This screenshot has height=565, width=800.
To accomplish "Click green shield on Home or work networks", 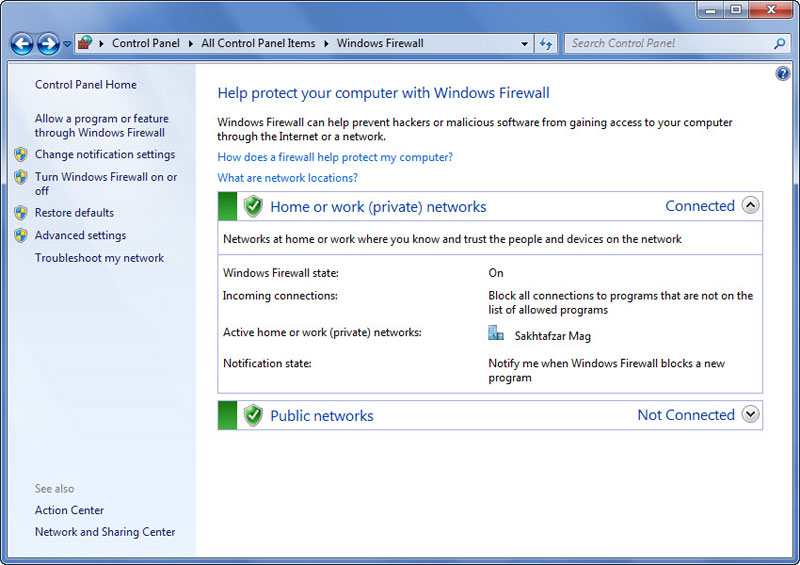I will [x=253, y=206].
